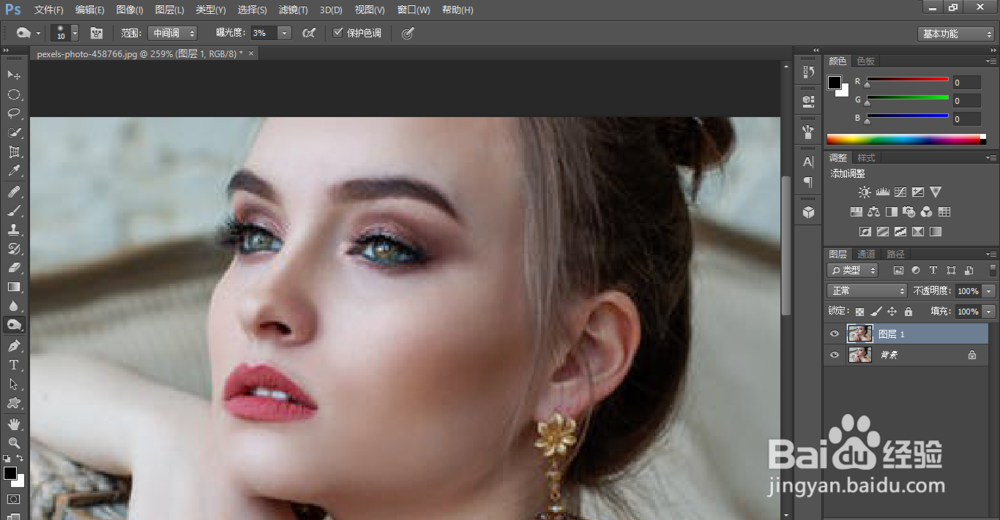The height and width of the screenshot is (520, 1000).
Task: Hide the 背景 layer with its eye icon
Action: coord(834,355)
